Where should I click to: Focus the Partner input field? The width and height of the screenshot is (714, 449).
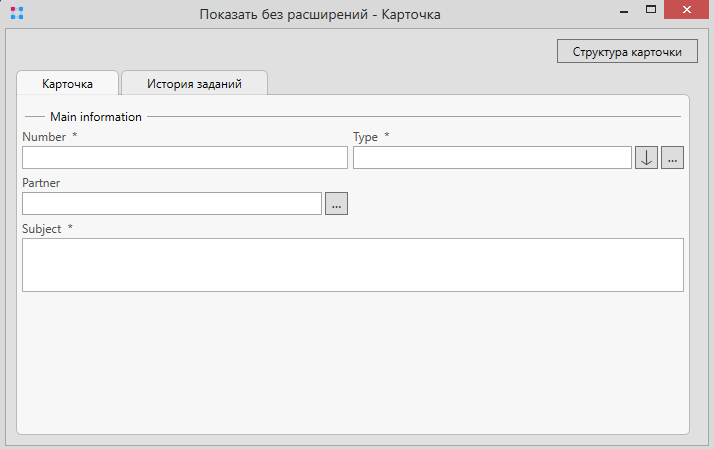click(171, 204)
